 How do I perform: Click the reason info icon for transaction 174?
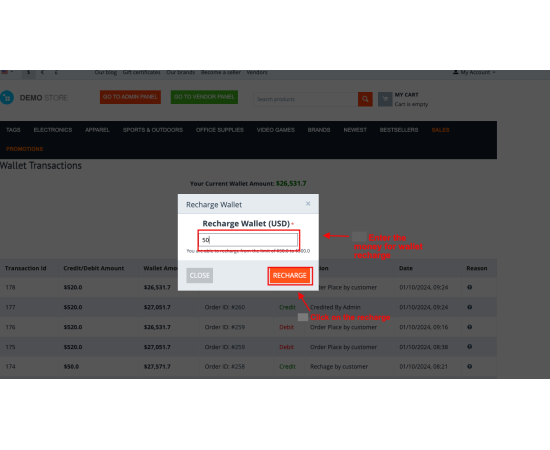pos(470,366)
